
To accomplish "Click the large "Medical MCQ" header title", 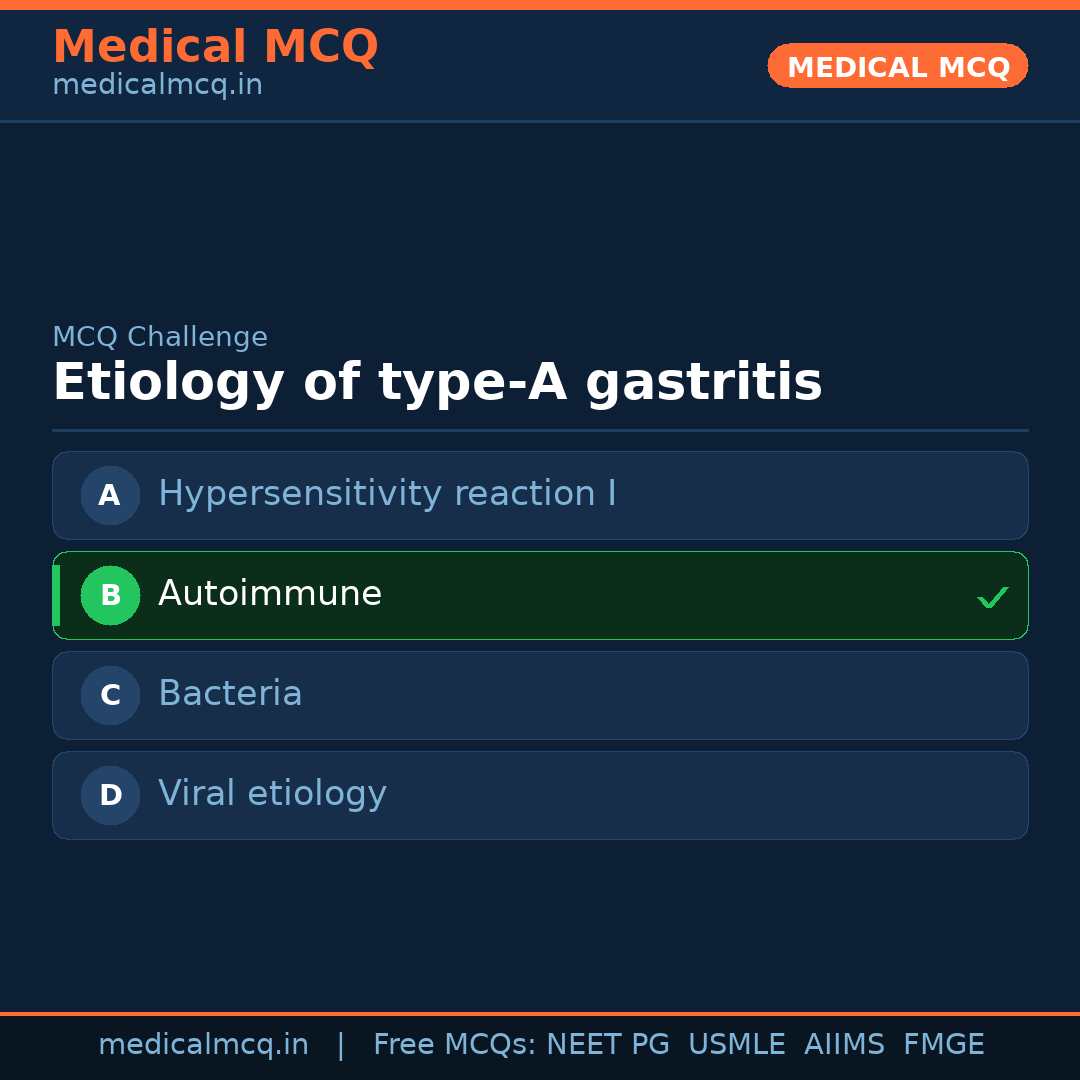I will 215,47.
